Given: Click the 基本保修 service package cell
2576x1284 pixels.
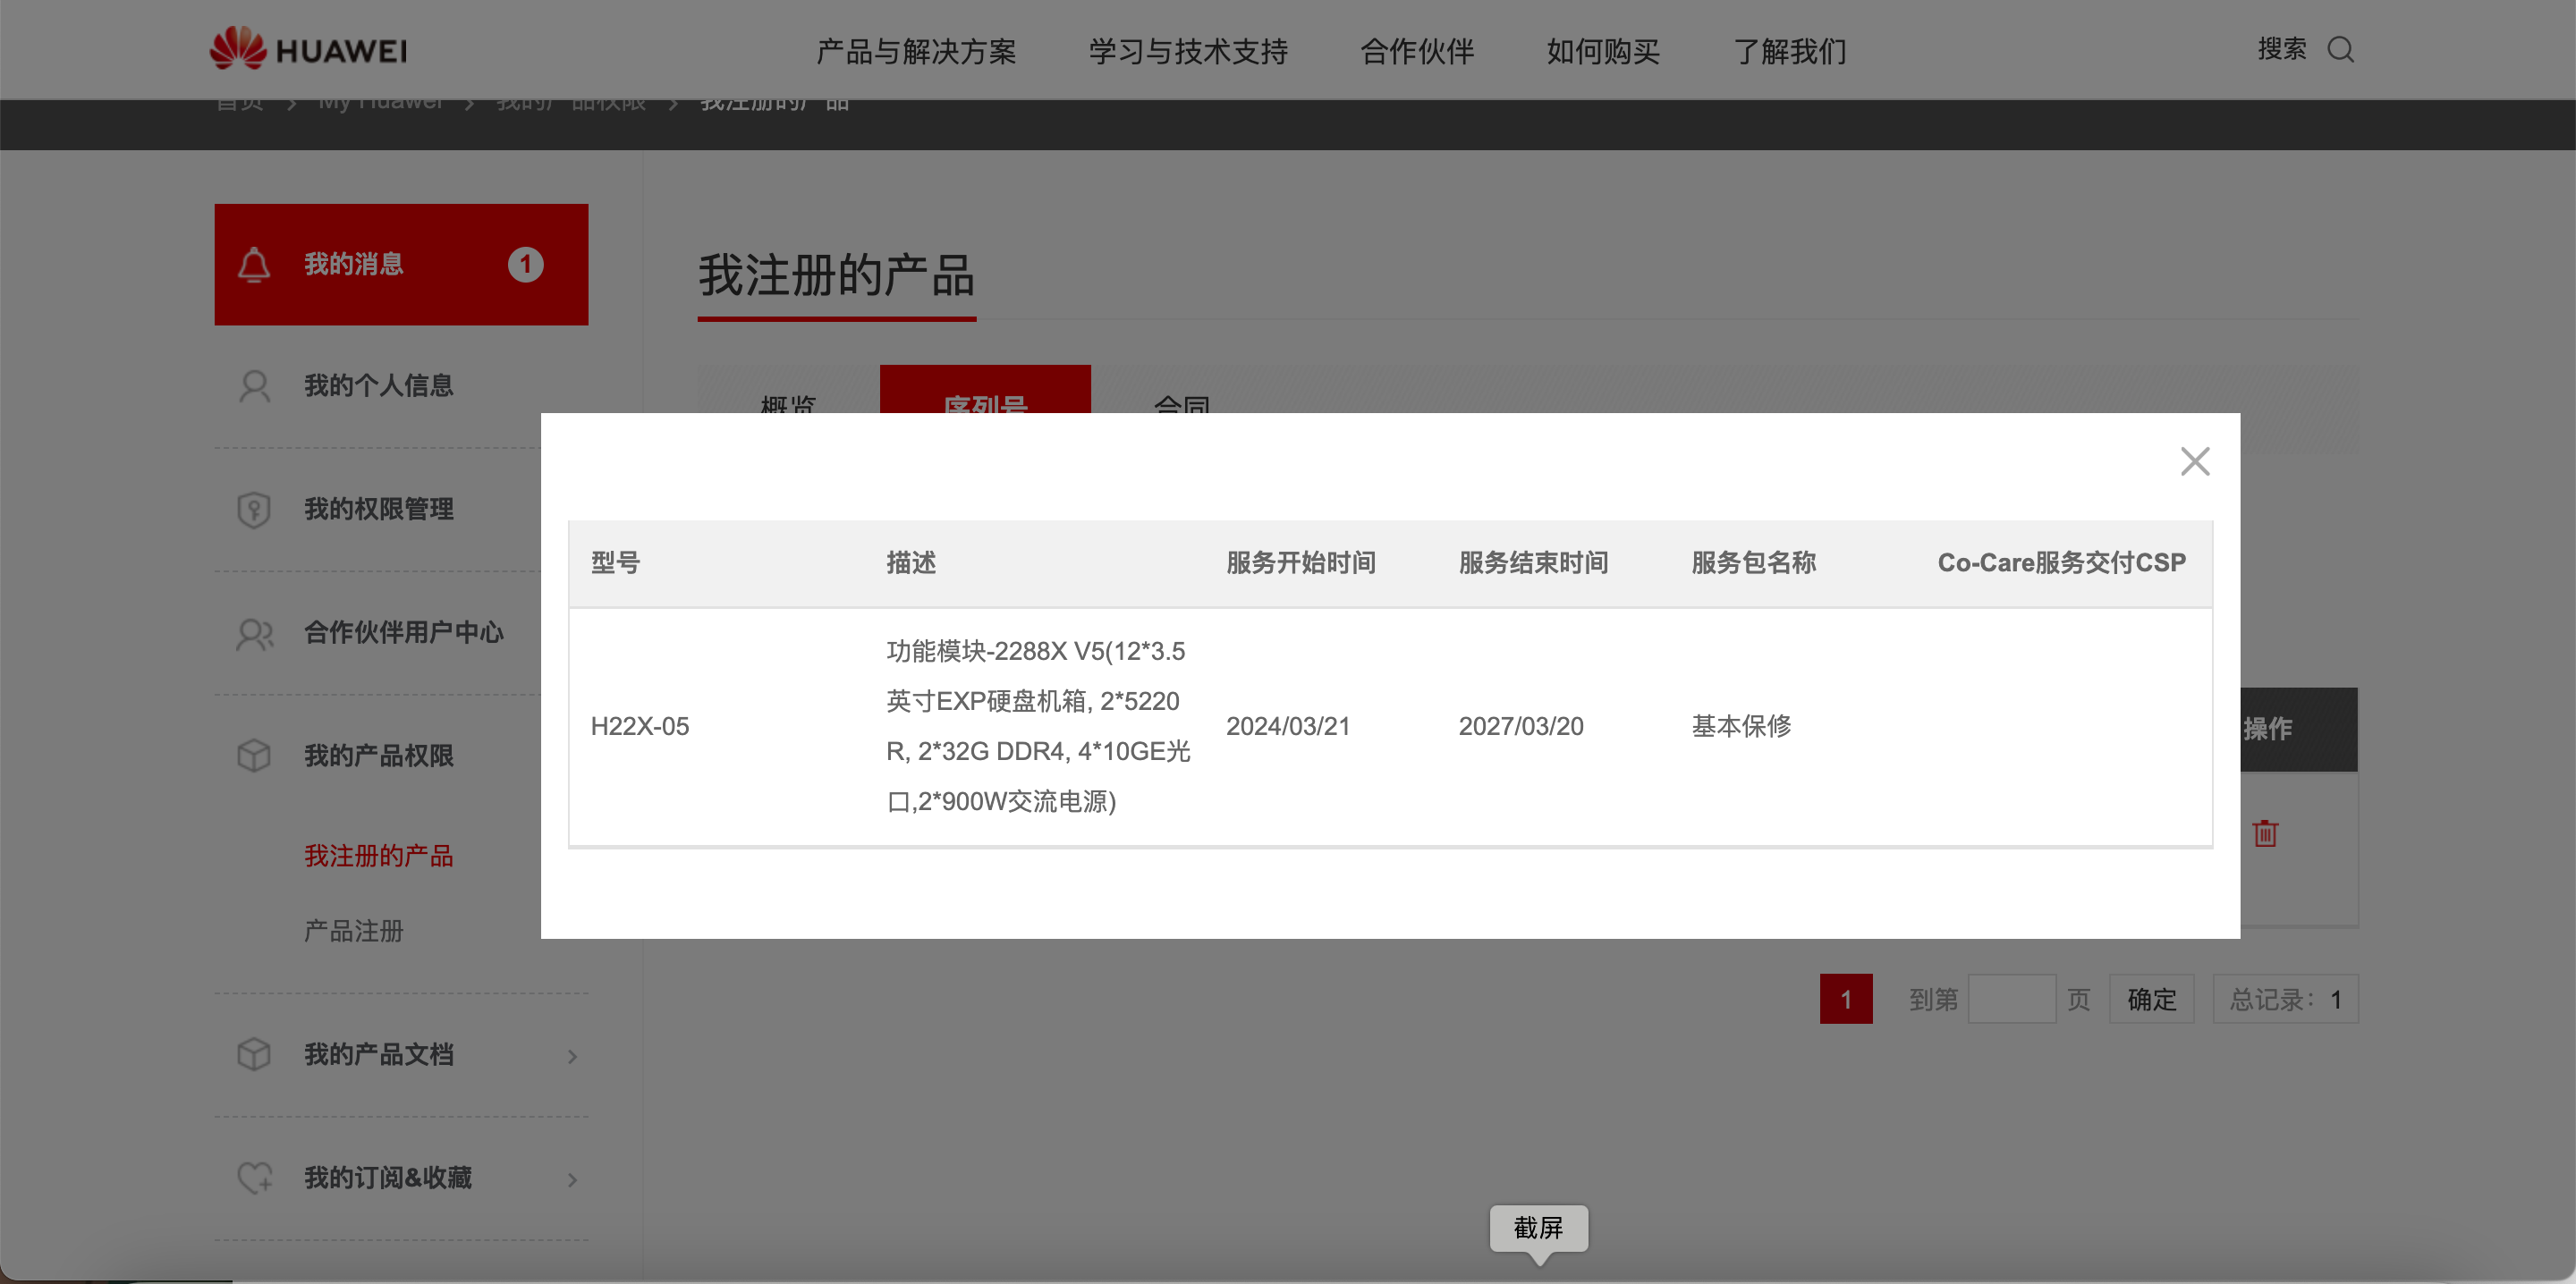Looking at the screenshot, I should pos(1741,726).
